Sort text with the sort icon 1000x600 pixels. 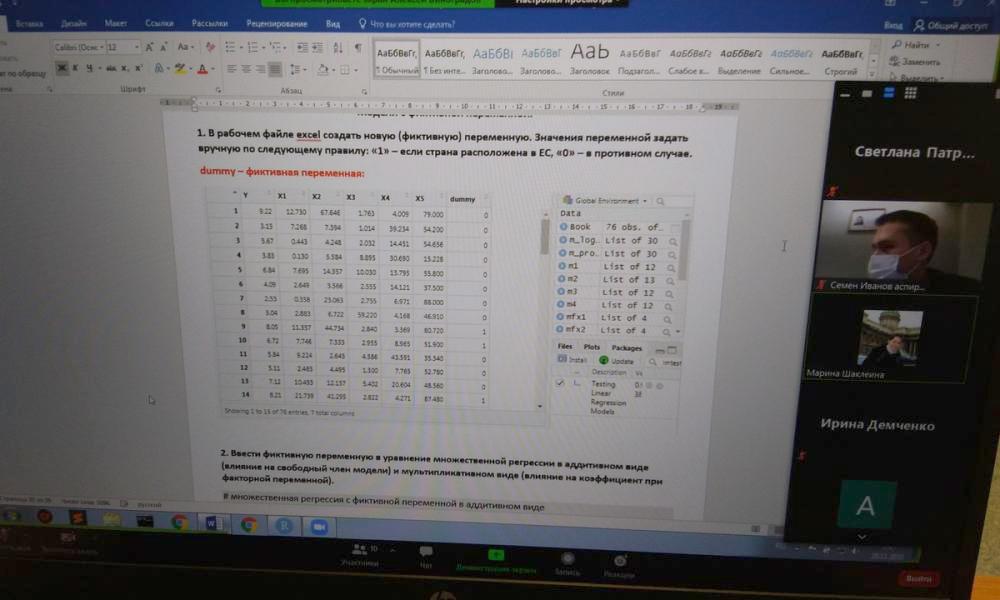click(x=338, y=48)
